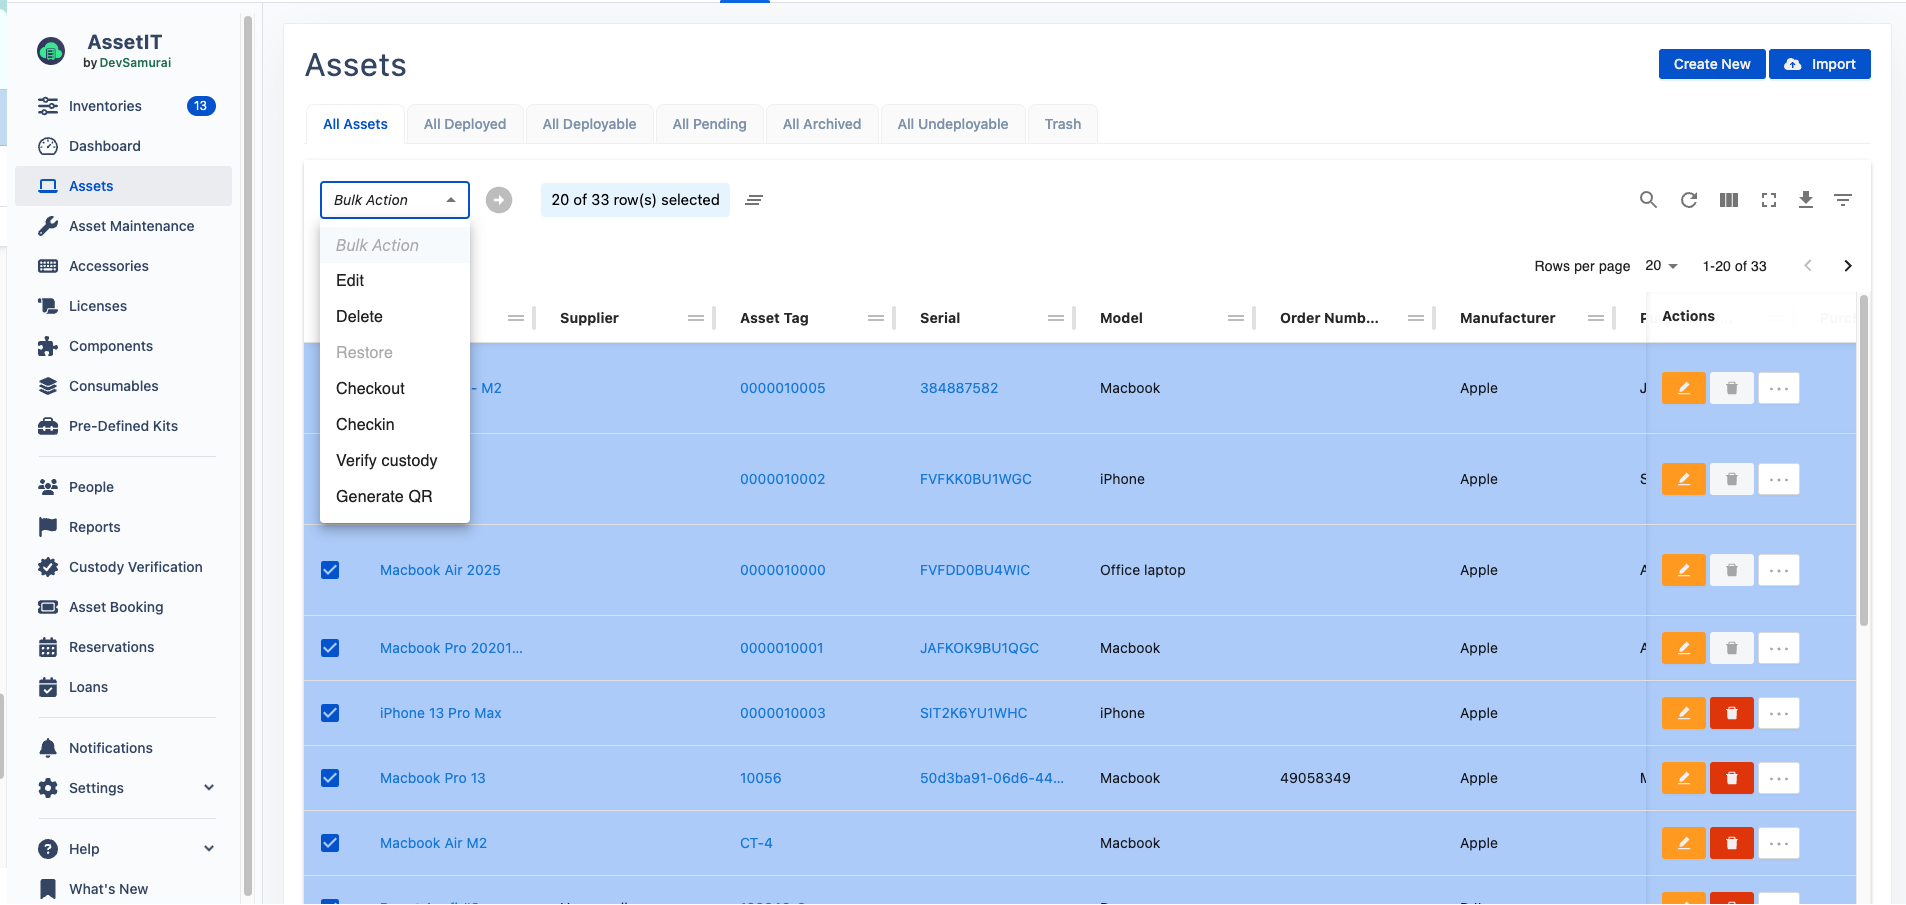Choose Verify custody bulk action
This screenshot has width=1906, height=905.
395,461
